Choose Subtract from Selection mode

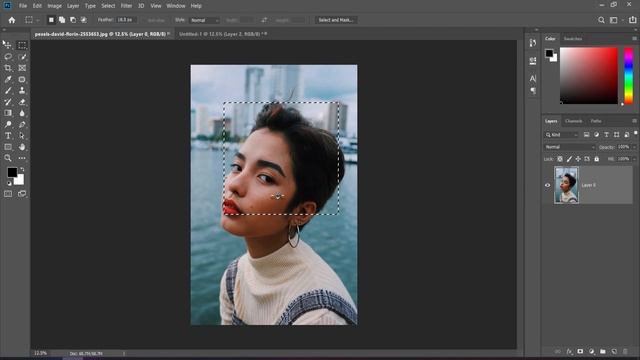[x=73, y=20]
